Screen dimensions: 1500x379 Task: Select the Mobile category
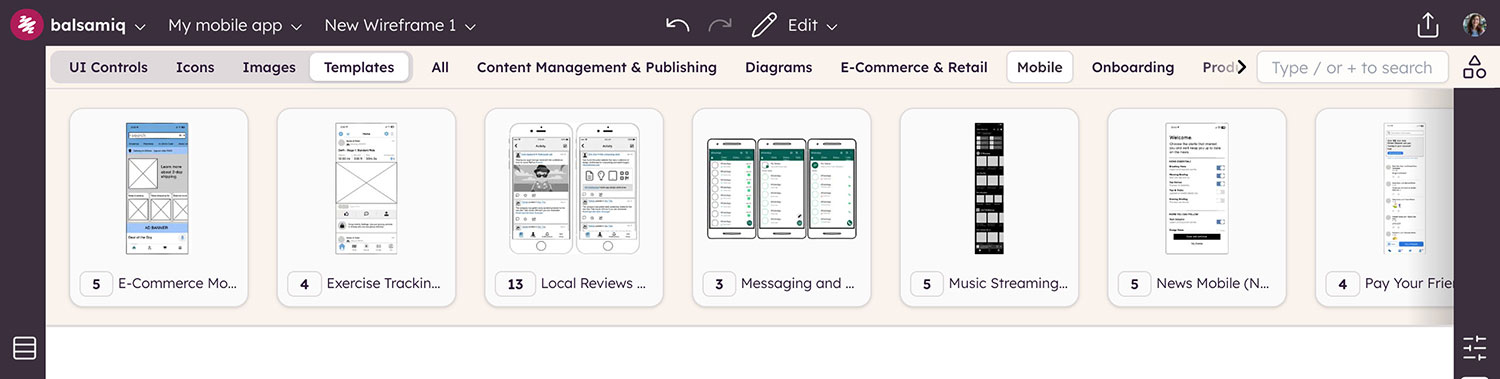pyautogui.click(x=1039, y=67)
